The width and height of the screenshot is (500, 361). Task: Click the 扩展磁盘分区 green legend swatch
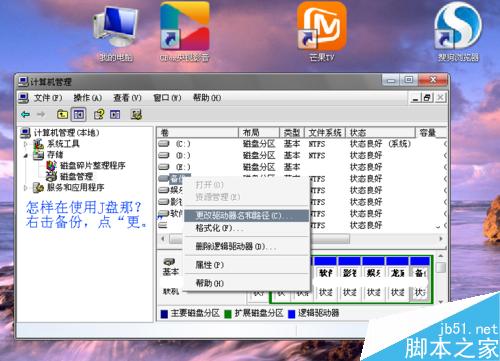coord(228,314)
